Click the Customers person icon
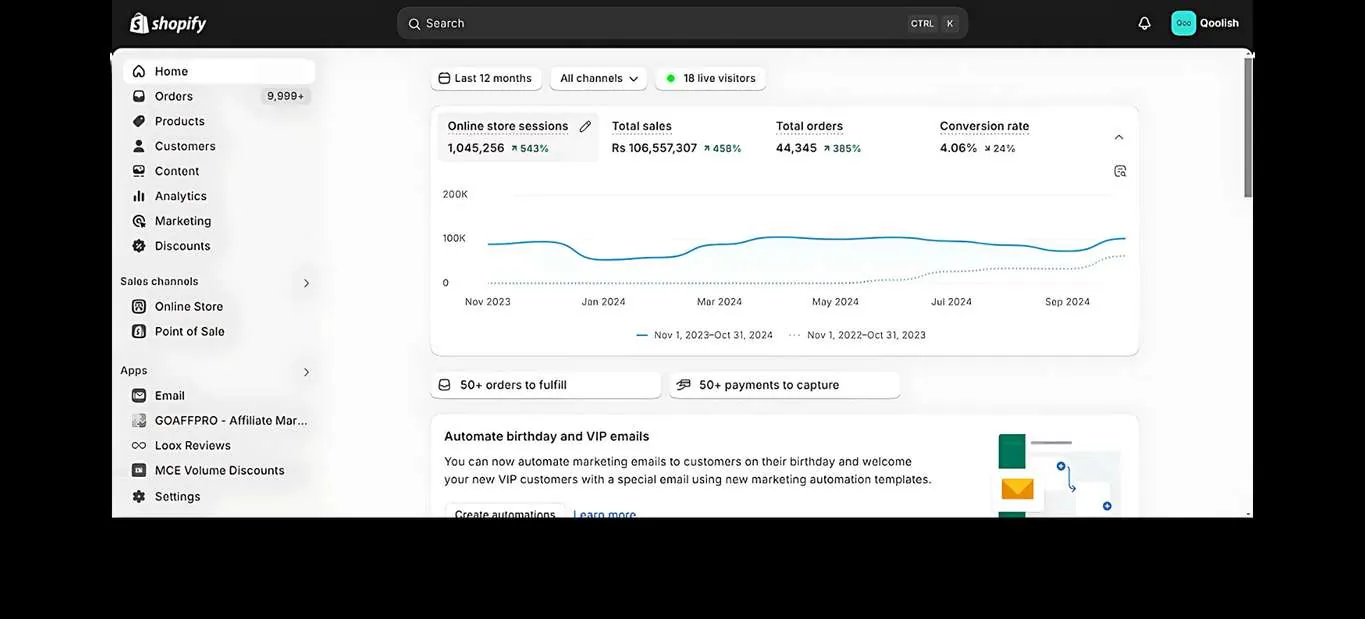The image size is (1365, 619). pyautogui.click(x=139, y=146)
